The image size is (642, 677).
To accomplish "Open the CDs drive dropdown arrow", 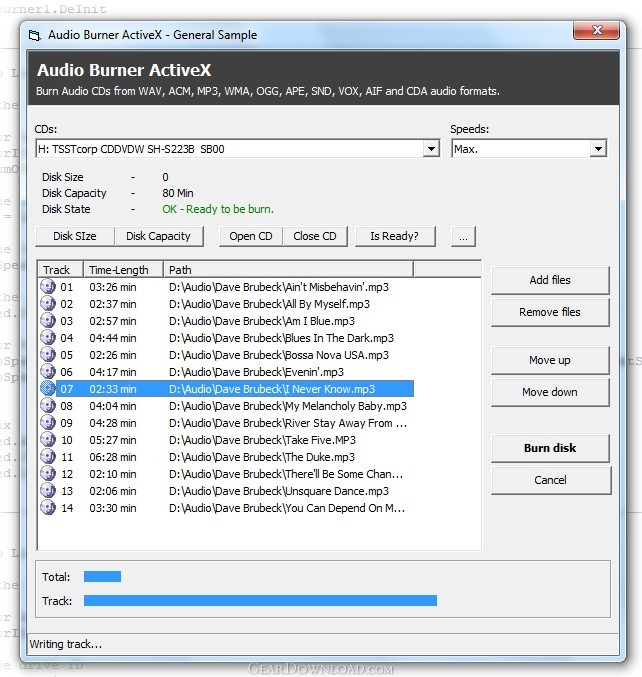I will click(x=431, y=149).
